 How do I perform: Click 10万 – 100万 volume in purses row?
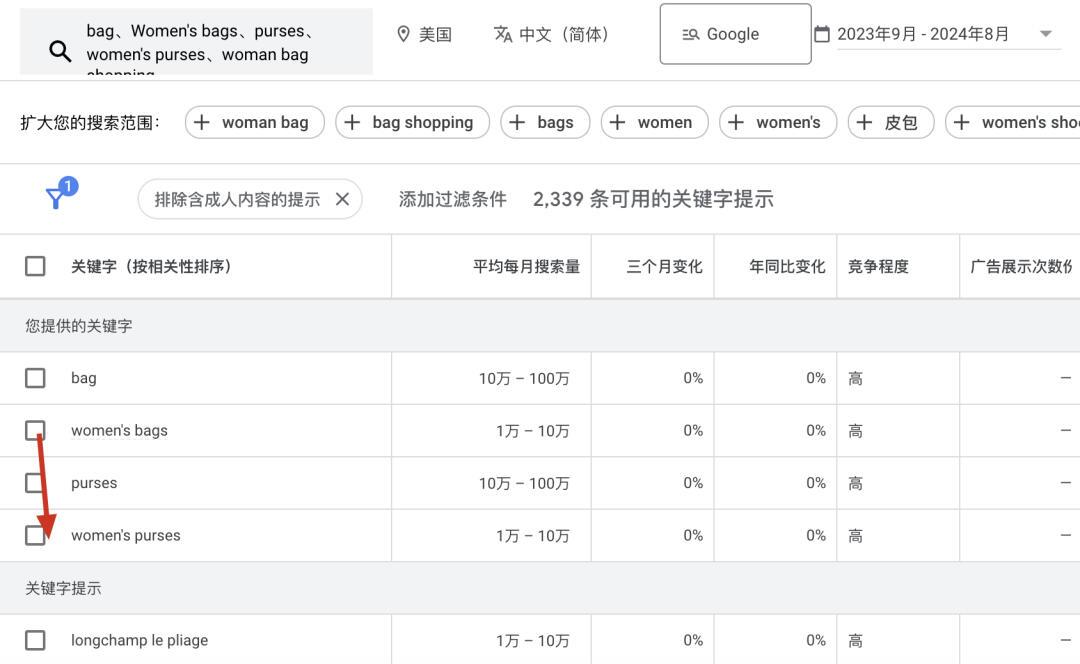[524, 484]
